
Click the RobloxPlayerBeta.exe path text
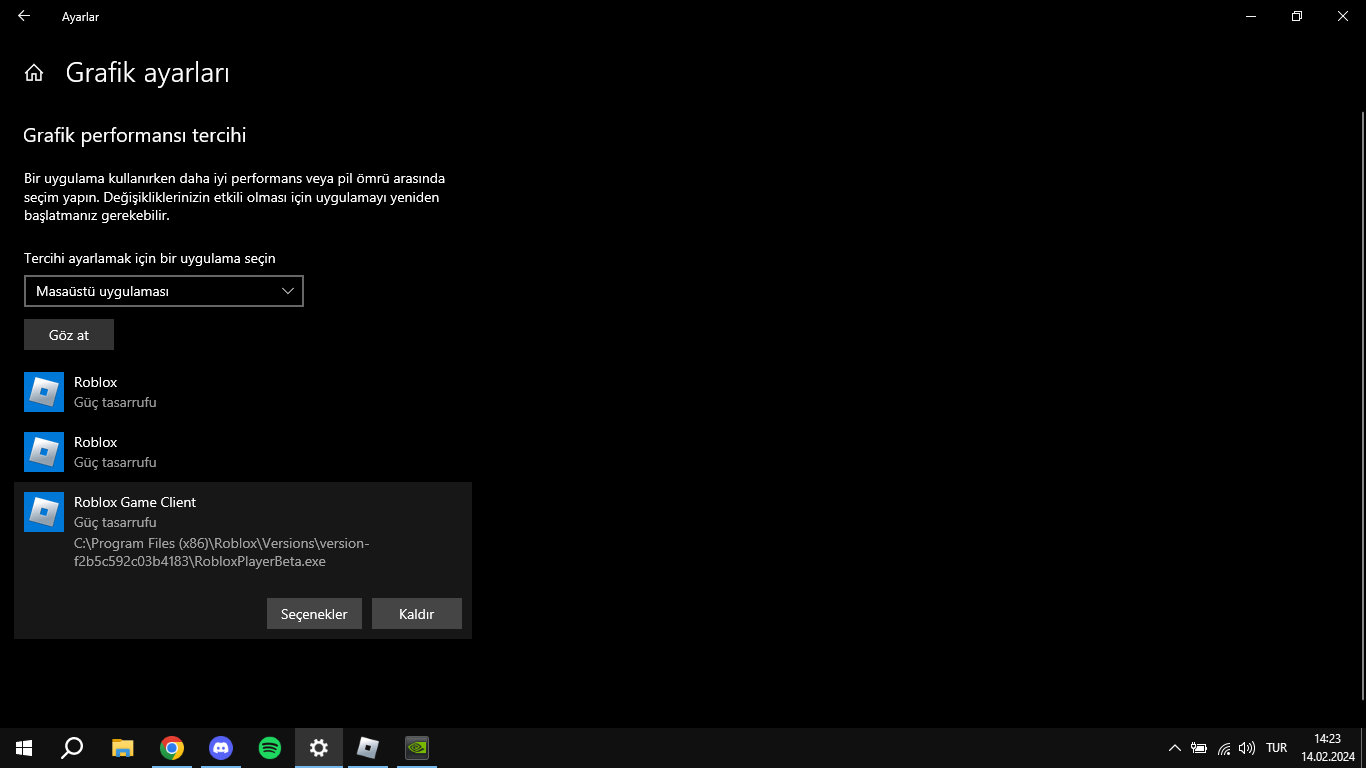pos(222,552)
